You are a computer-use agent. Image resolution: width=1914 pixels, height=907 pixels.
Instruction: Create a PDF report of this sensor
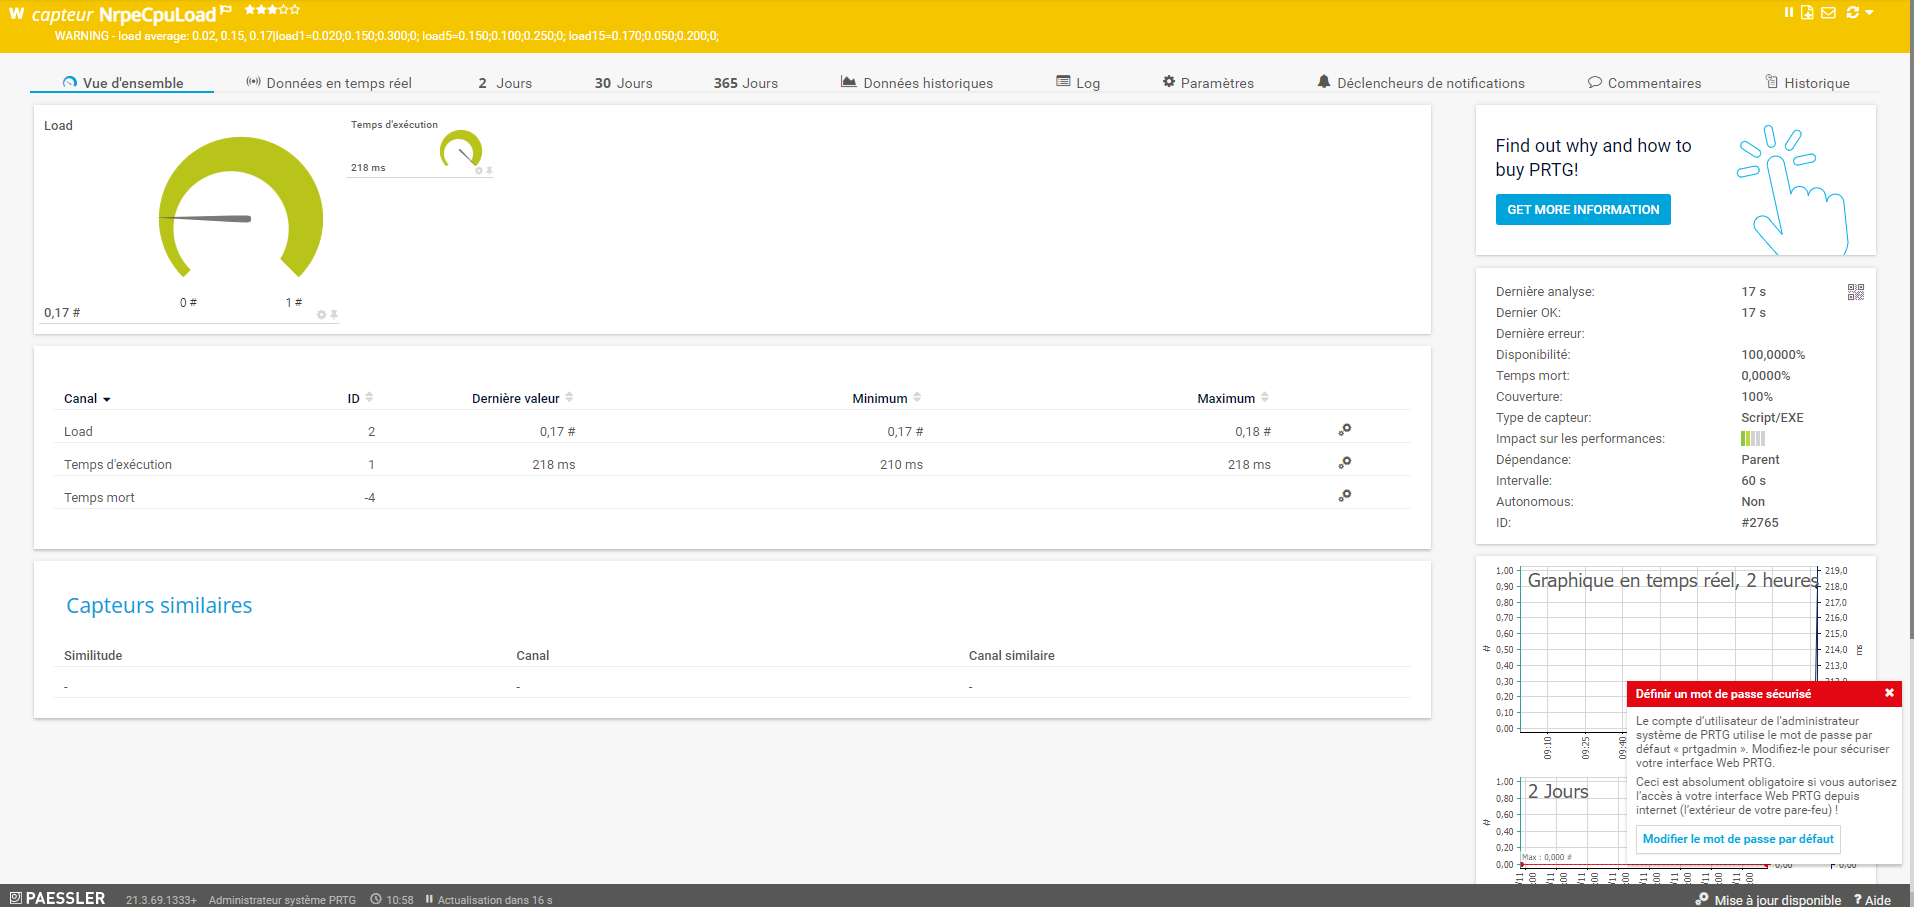tap(1807, 12)
